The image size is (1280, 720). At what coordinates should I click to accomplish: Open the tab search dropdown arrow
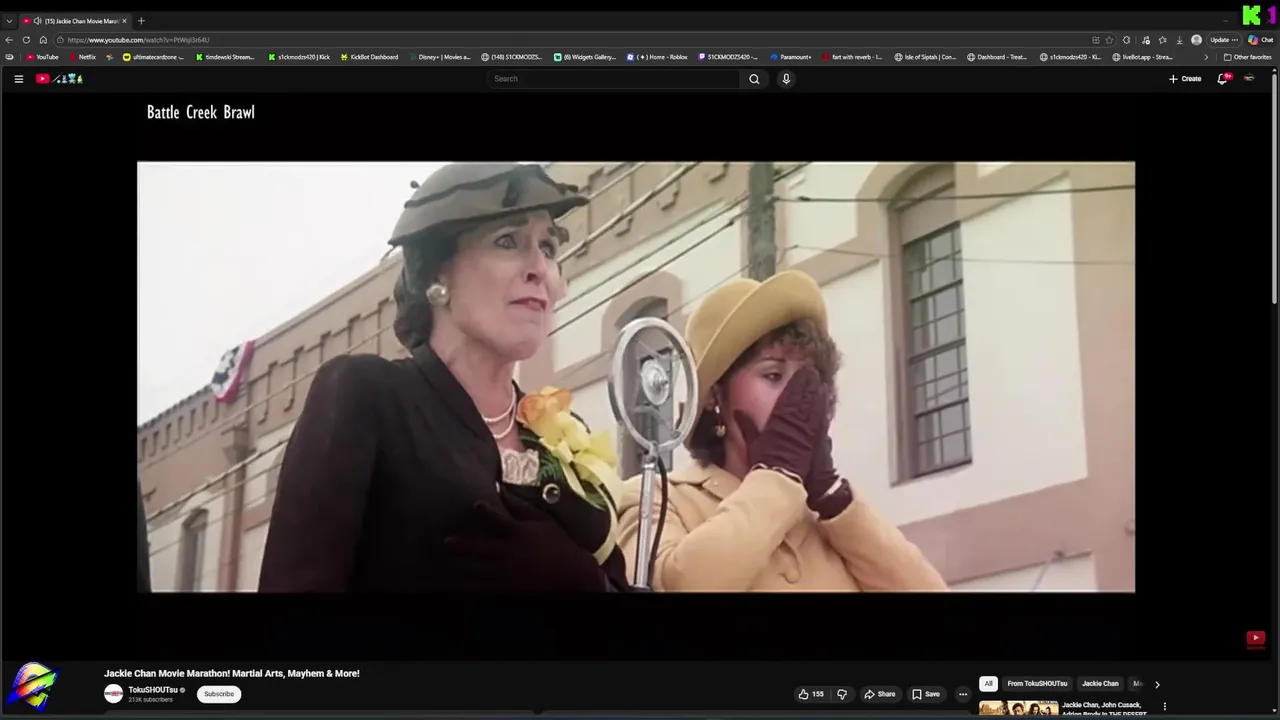coord(9,21)
